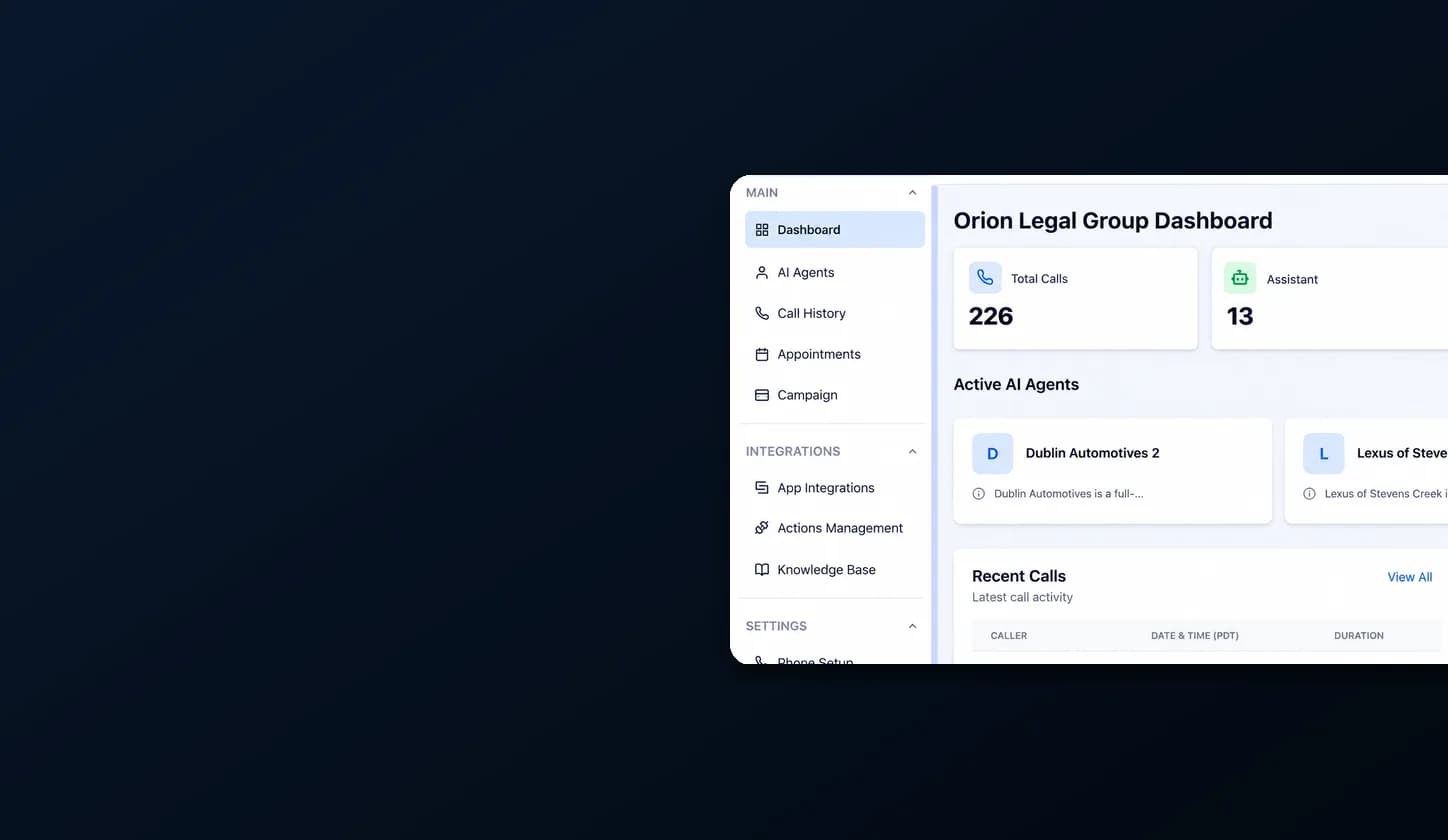Click the App Integrations icon
Viewport: 1448px width, 840px height.
coord(762,488)
